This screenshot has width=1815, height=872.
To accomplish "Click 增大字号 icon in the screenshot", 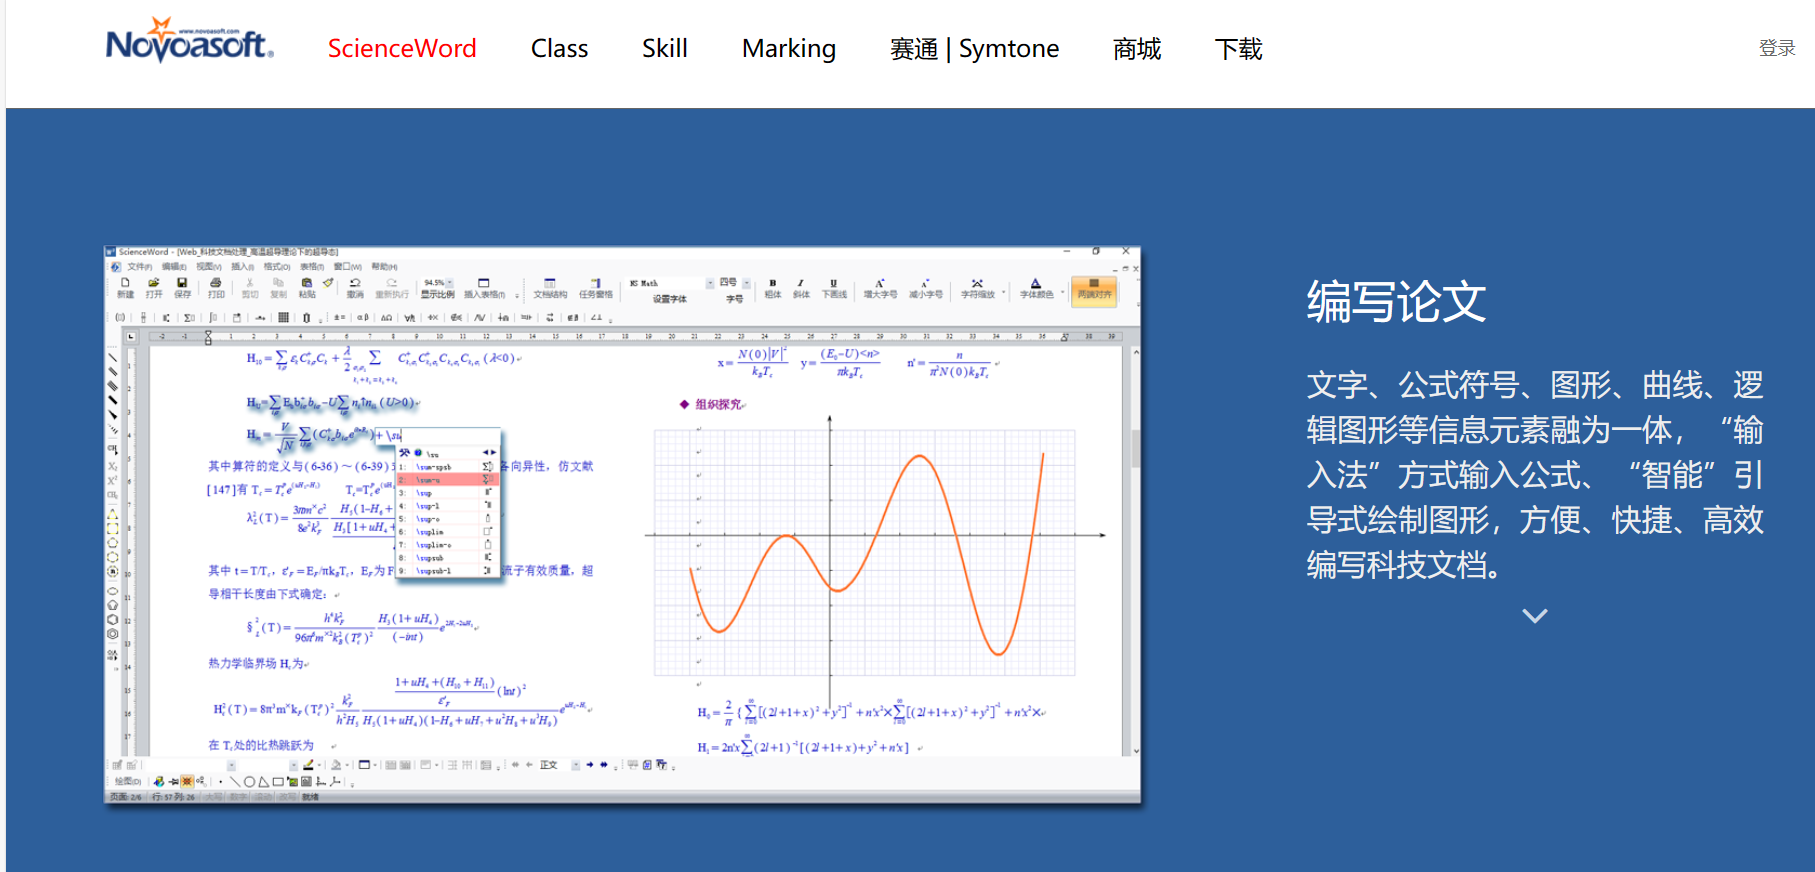I will (880, 288).
